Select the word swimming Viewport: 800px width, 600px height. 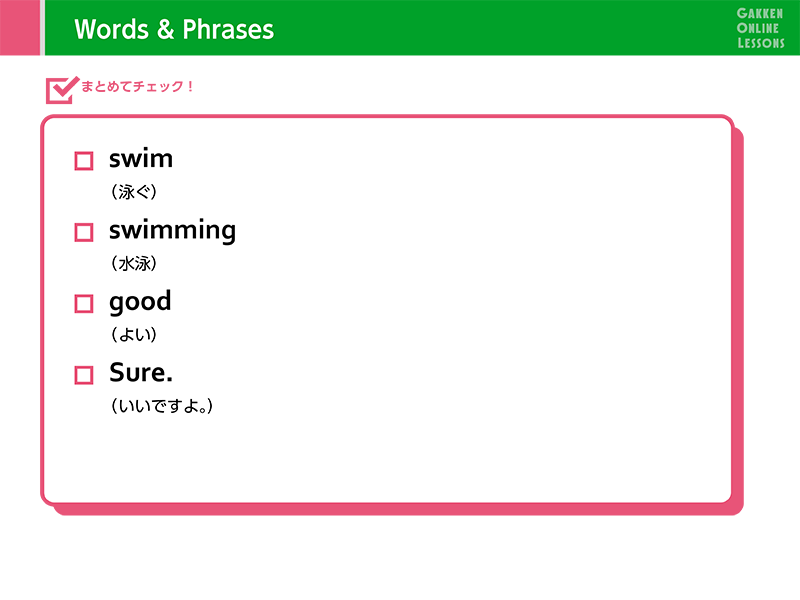click(x=172, y=231)
